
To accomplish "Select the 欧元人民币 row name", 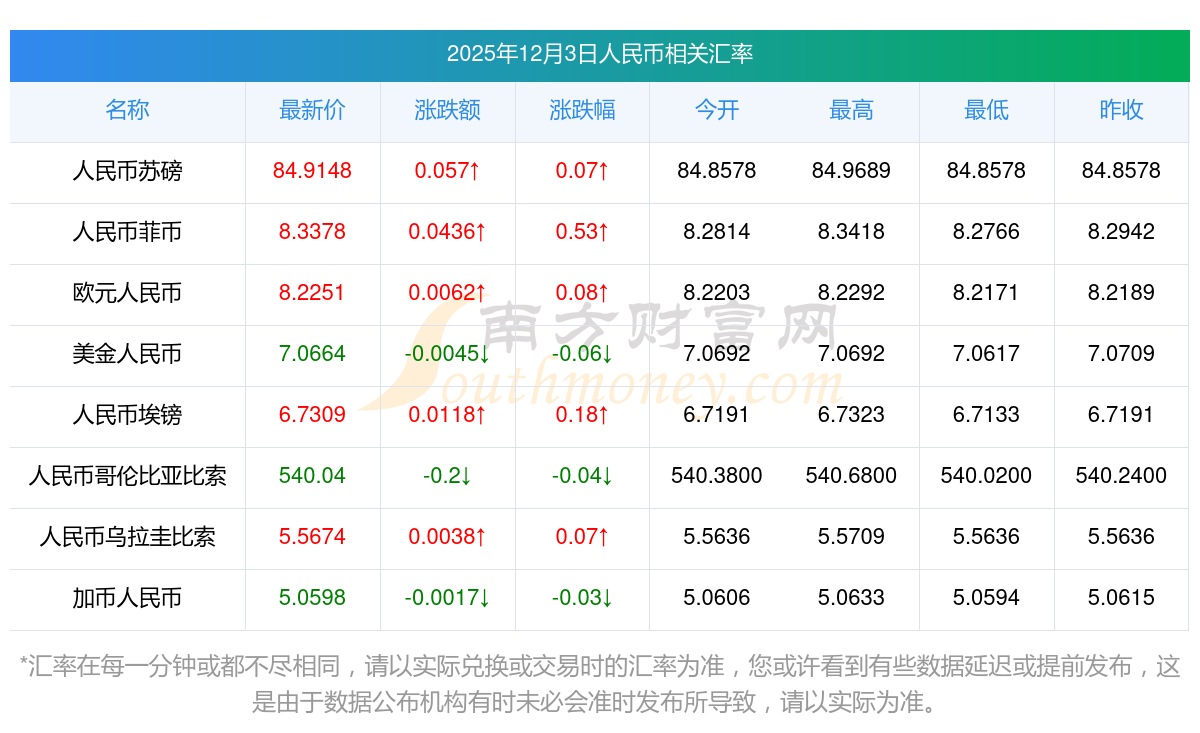I will point(127,293).
